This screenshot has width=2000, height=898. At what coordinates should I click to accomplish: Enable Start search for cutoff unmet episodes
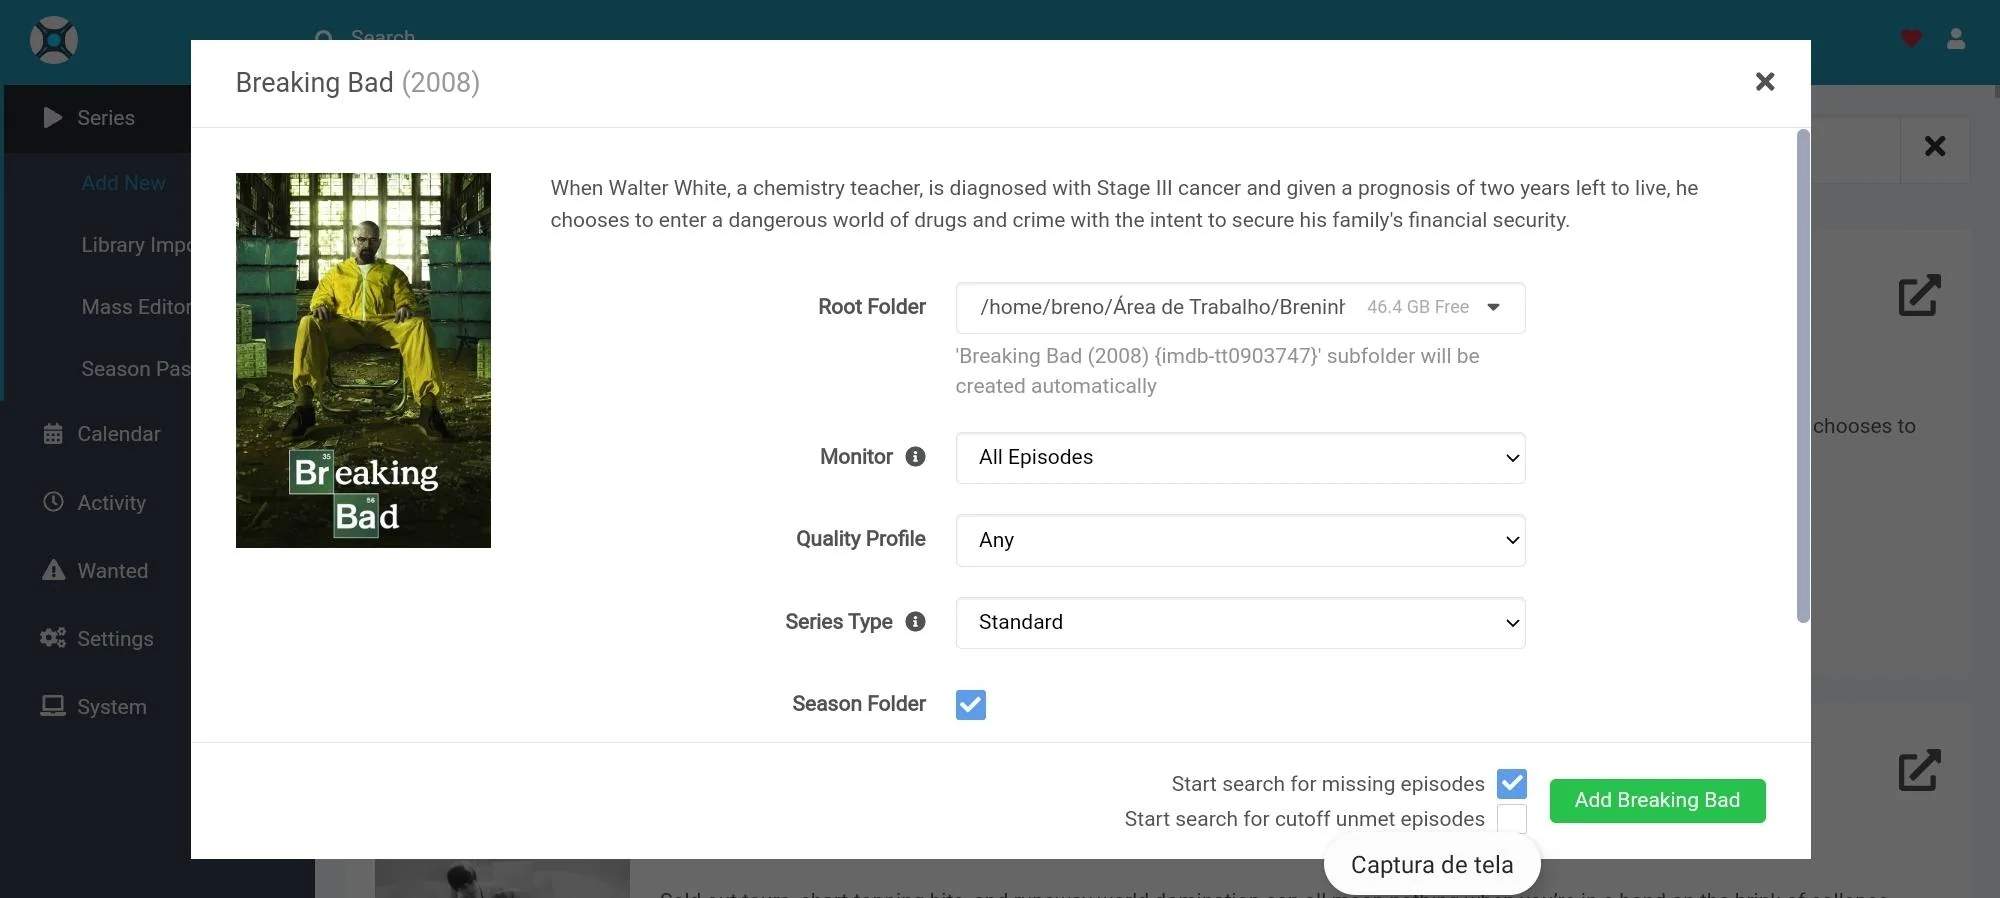tap(1511, 818)
